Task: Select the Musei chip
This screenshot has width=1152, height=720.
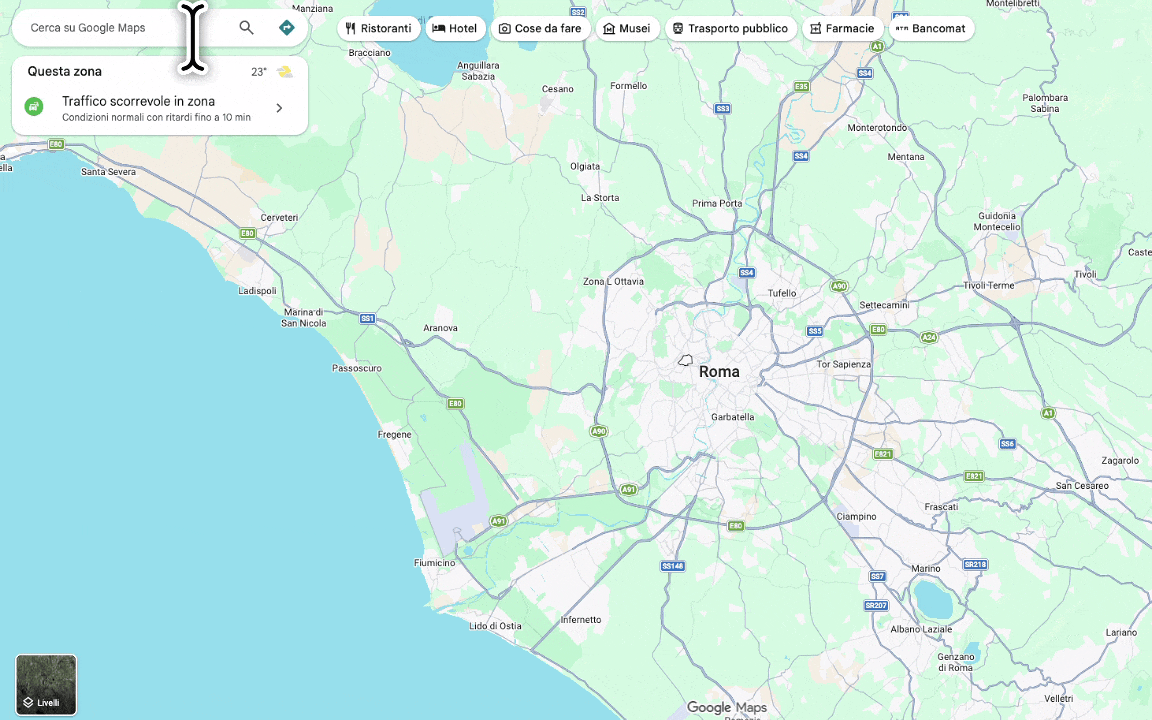Action: (627, 29)
